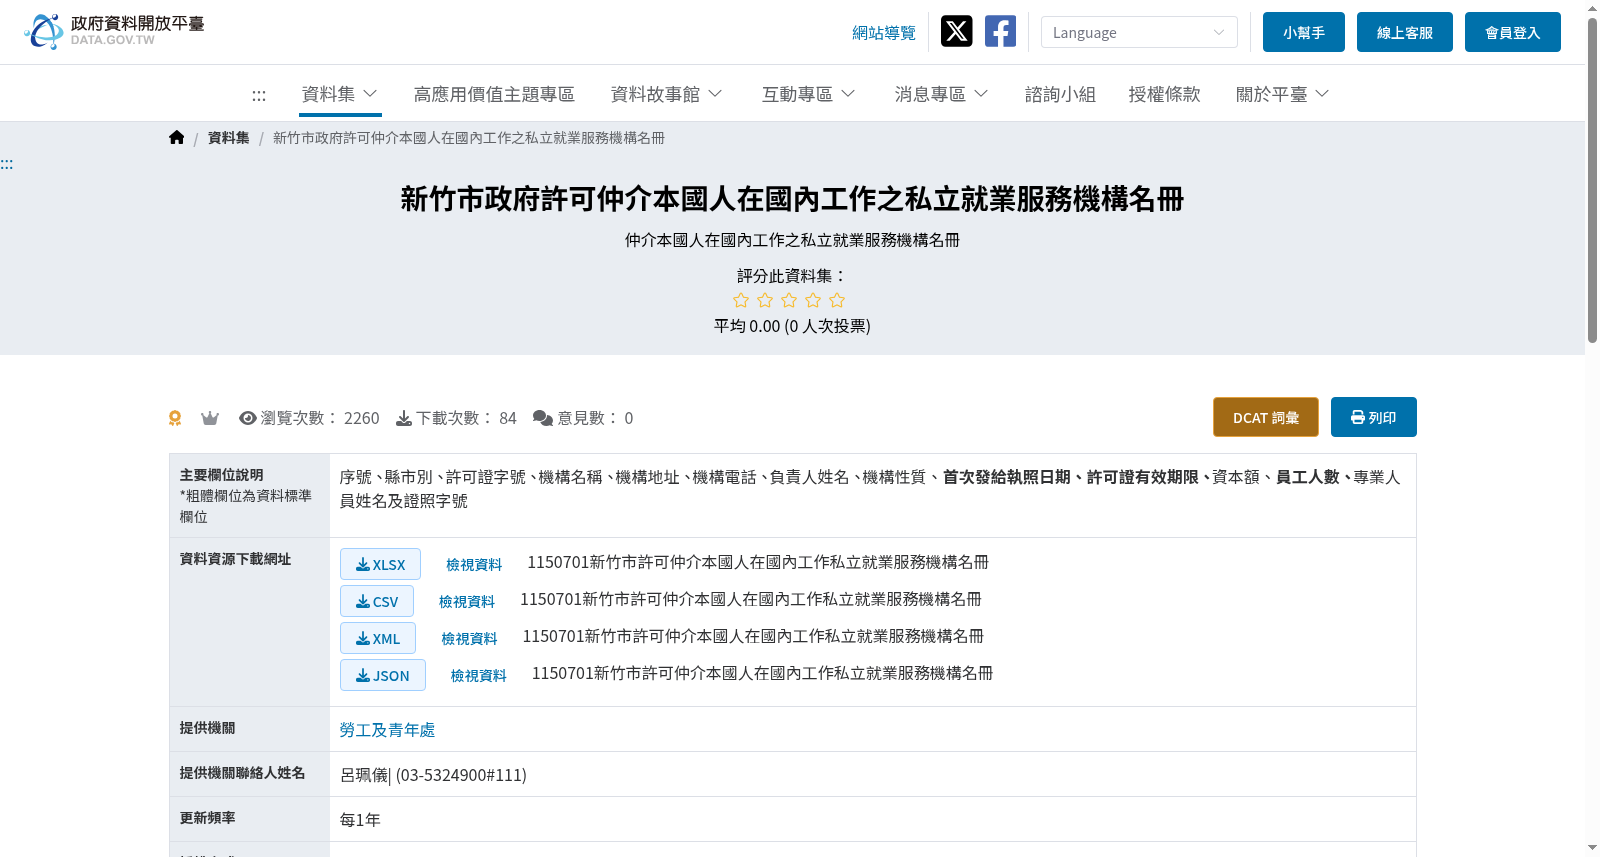
Task: Expand the 資料故事館 menu
Action: tap(666, 94)
